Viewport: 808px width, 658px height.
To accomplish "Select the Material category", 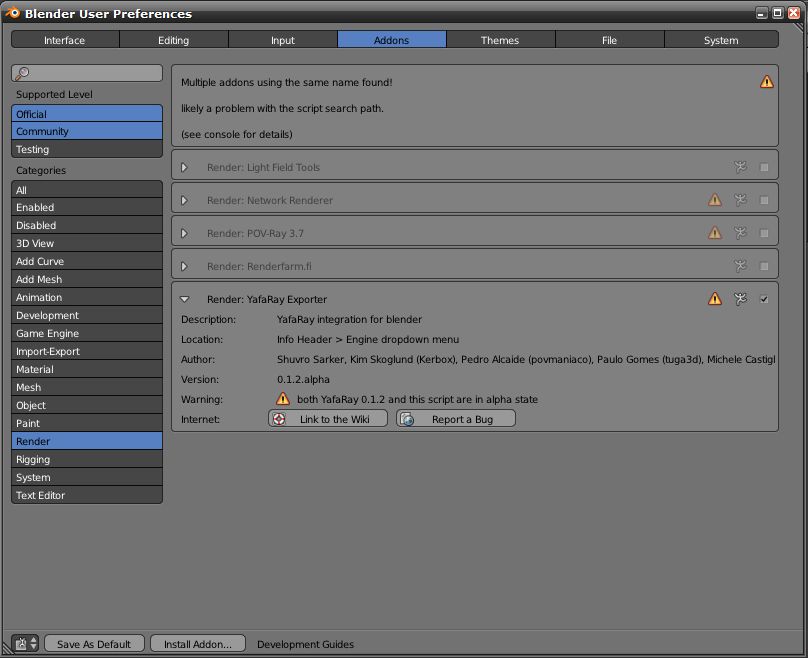I will (87, 369).
